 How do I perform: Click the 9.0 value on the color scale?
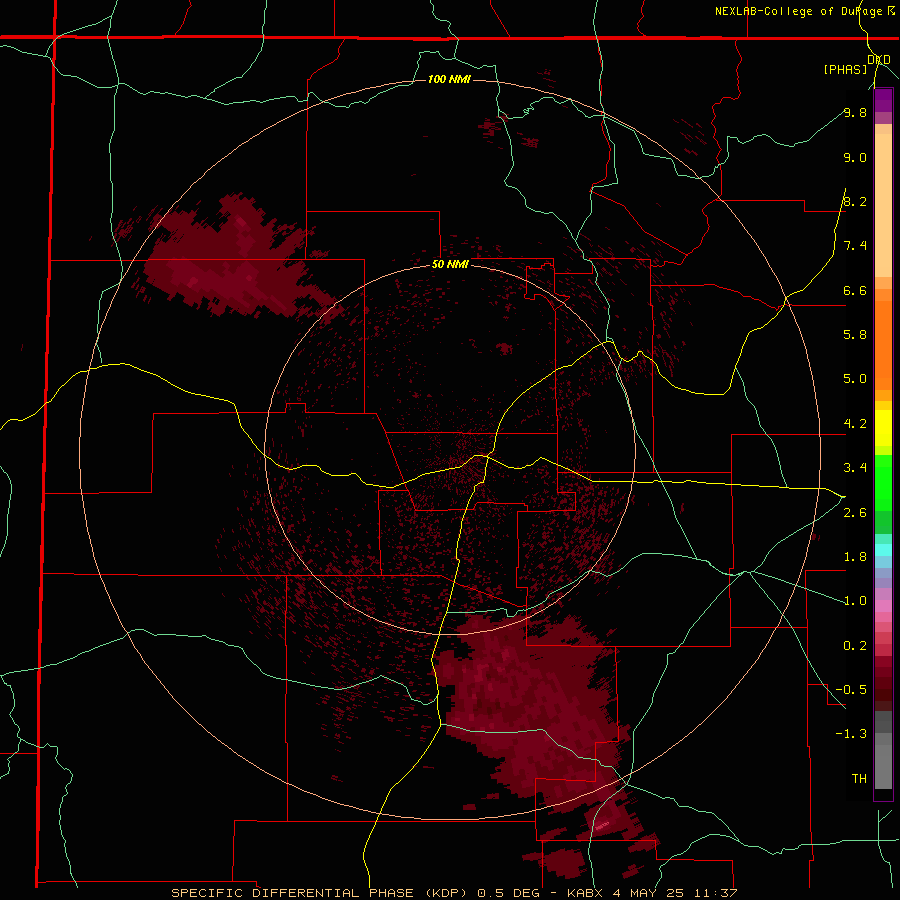[855, 158]
